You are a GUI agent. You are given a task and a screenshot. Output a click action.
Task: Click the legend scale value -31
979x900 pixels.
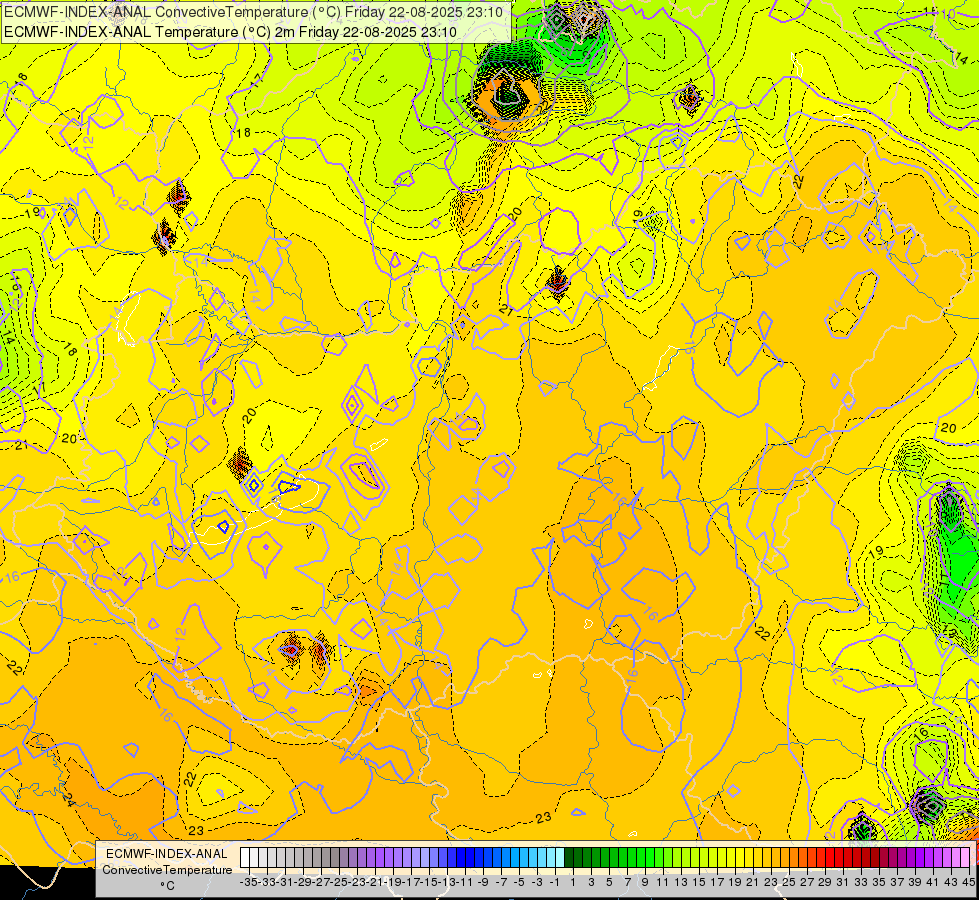285,883
